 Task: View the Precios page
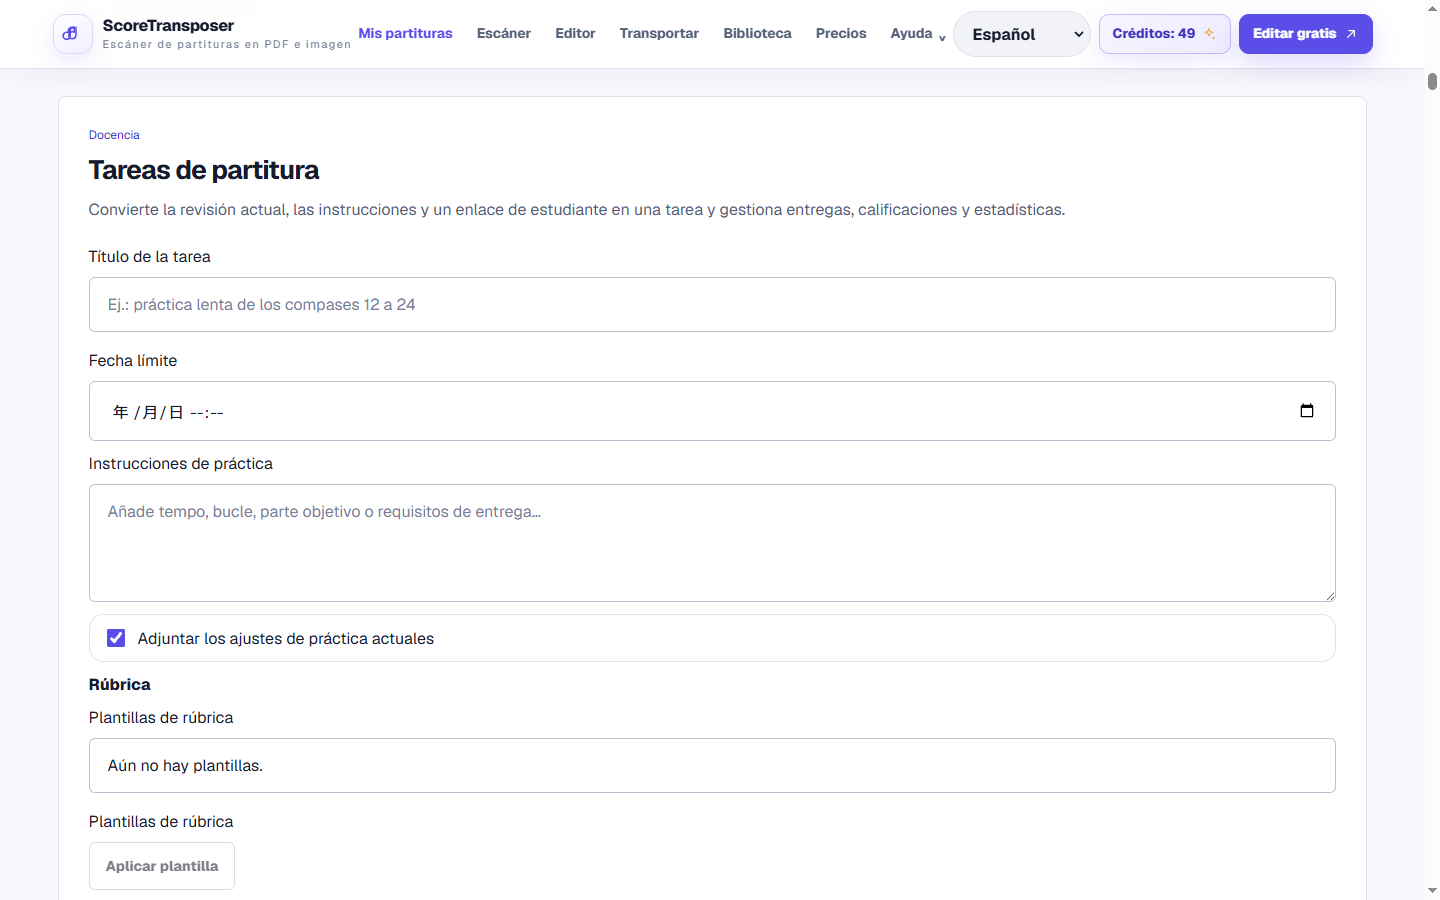tap(841, 34)
